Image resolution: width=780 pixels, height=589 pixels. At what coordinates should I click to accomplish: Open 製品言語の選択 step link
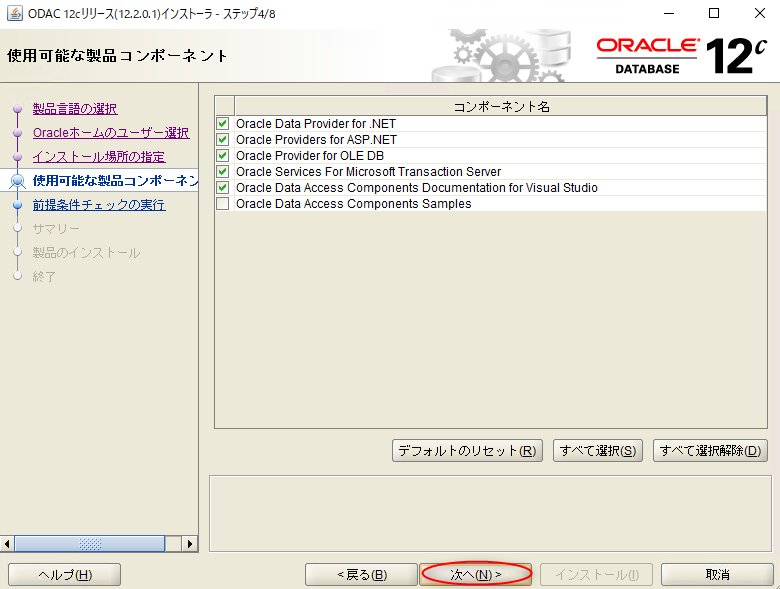click(75, 108)
